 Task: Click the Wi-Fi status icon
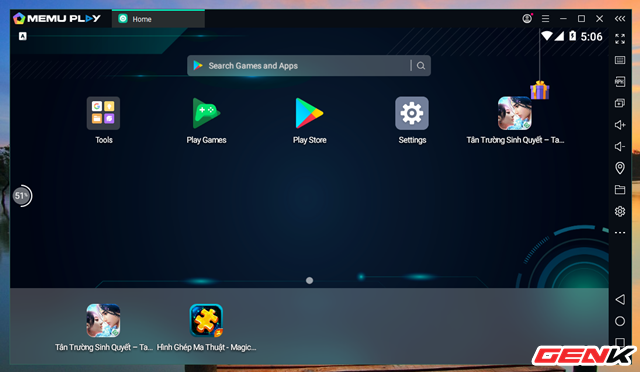point(547,36)
